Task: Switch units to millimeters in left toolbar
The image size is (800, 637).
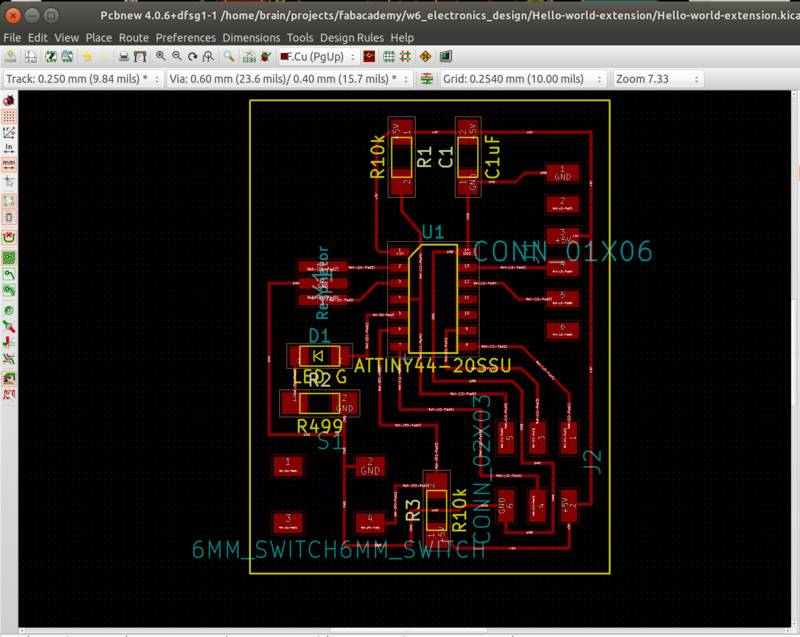Action: coord(9,163)
